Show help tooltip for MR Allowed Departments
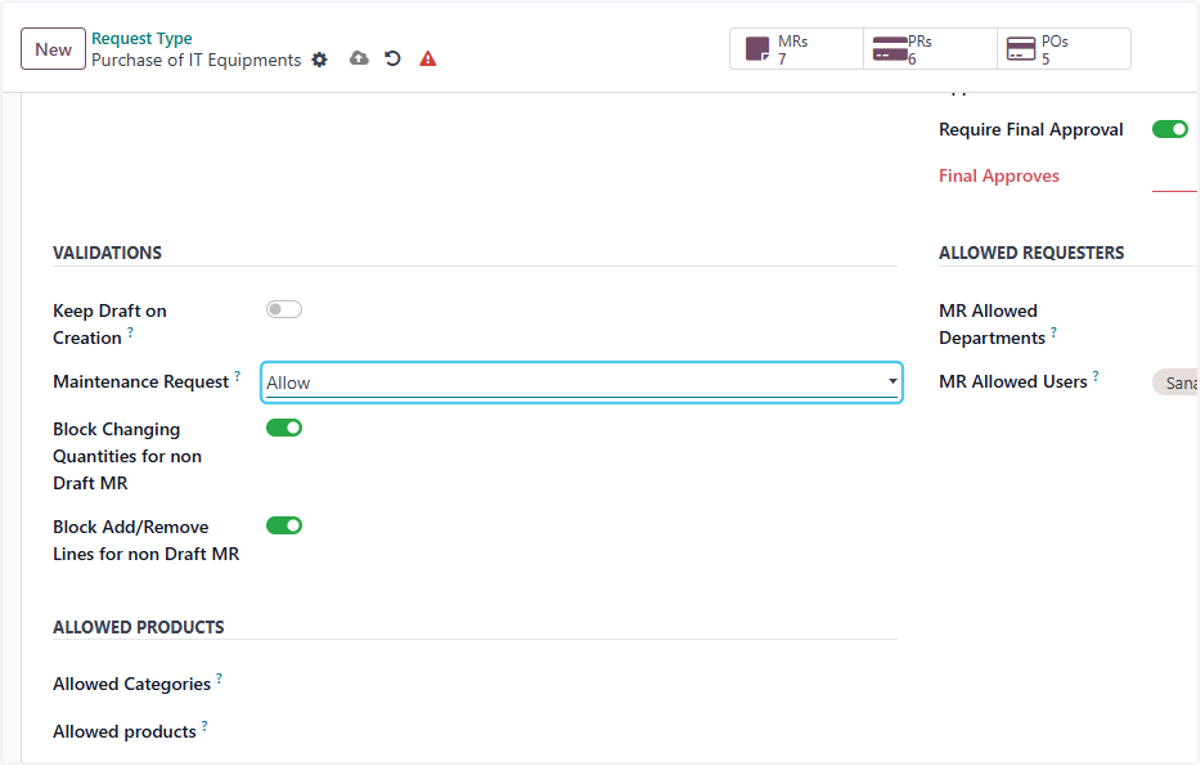This screenshot has width=1200, height=765. click(1053, 332)
